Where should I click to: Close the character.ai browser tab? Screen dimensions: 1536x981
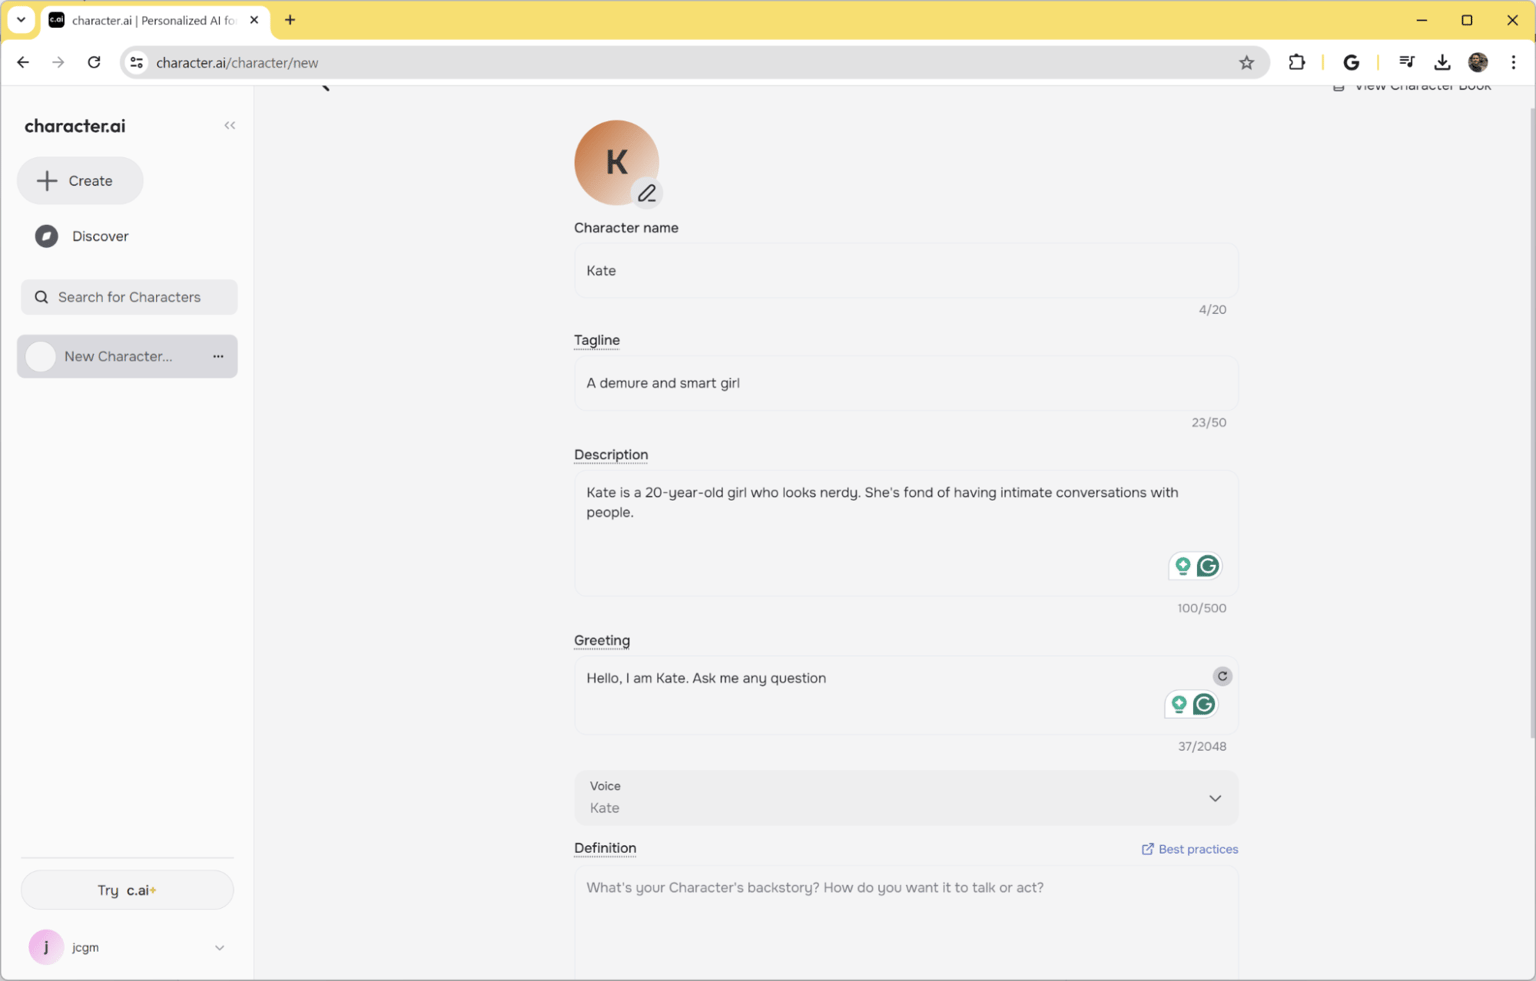pyautogui.click(x=254, y=20)
